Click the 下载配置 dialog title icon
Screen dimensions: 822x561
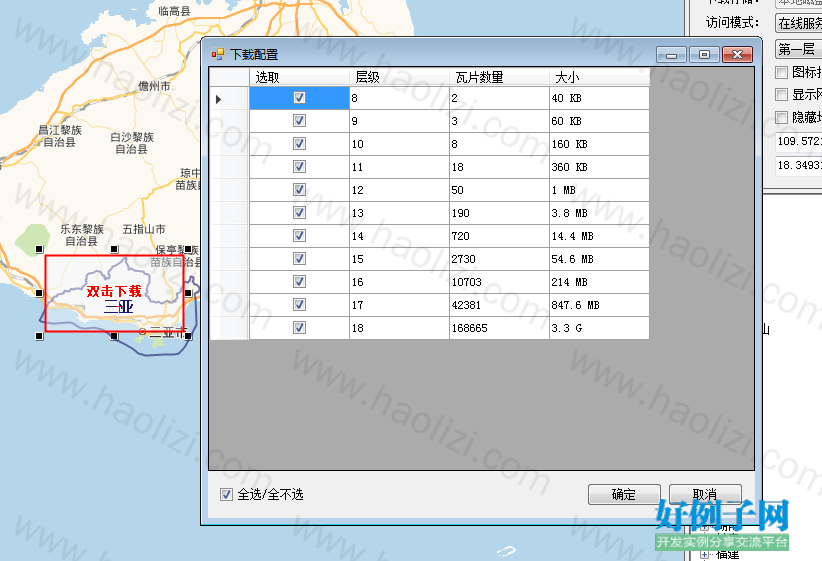tap(218, 54)
